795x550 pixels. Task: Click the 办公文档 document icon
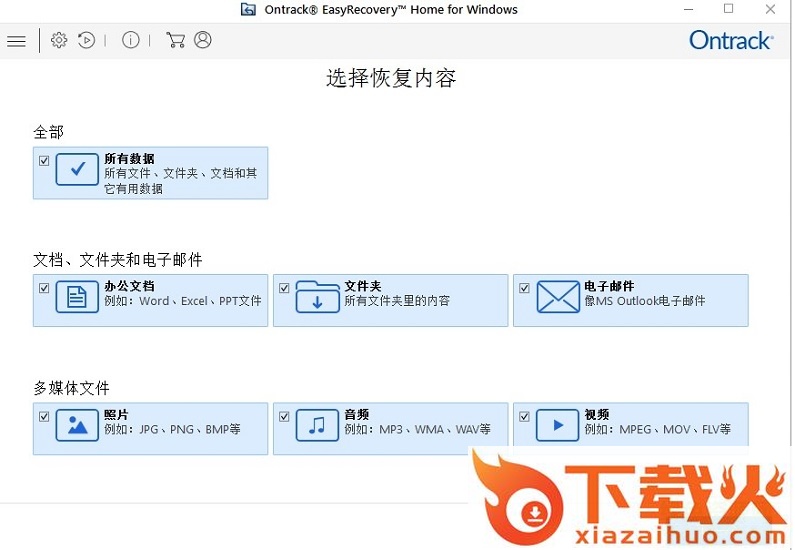click(x=77, y=297)
